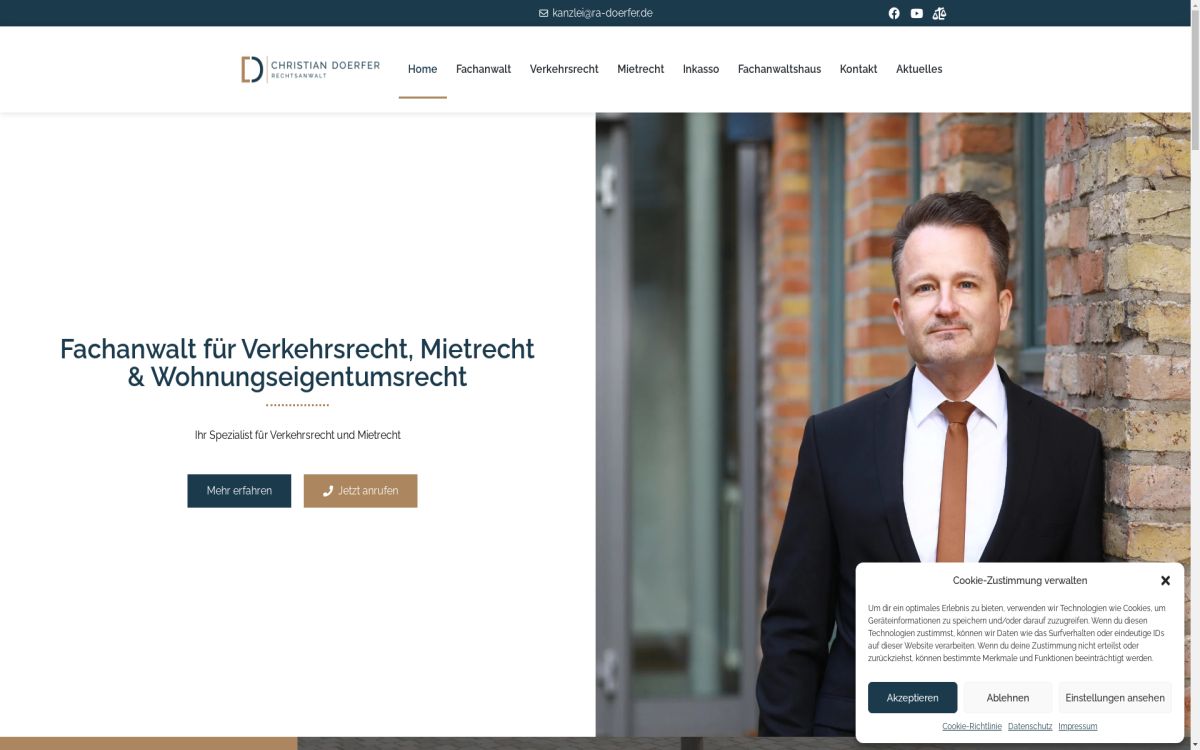Click the kanzlei@ra-doerfer.de email link
1200x750 pixels.
click(x=602, y=13)
